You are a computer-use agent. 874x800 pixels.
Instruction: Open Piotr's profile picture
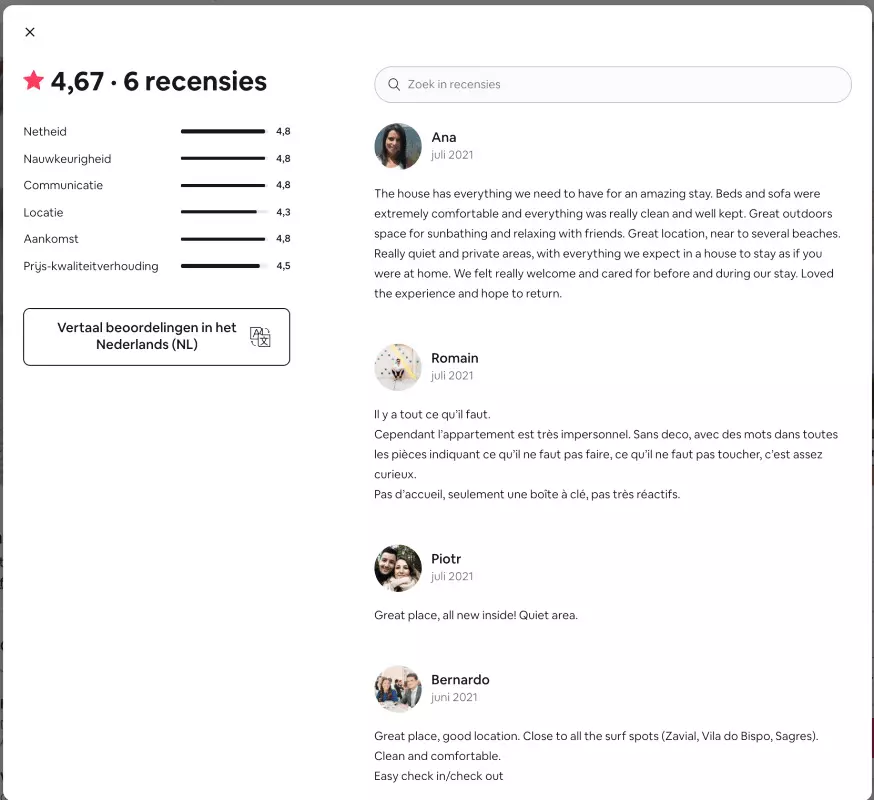(397, 568)
